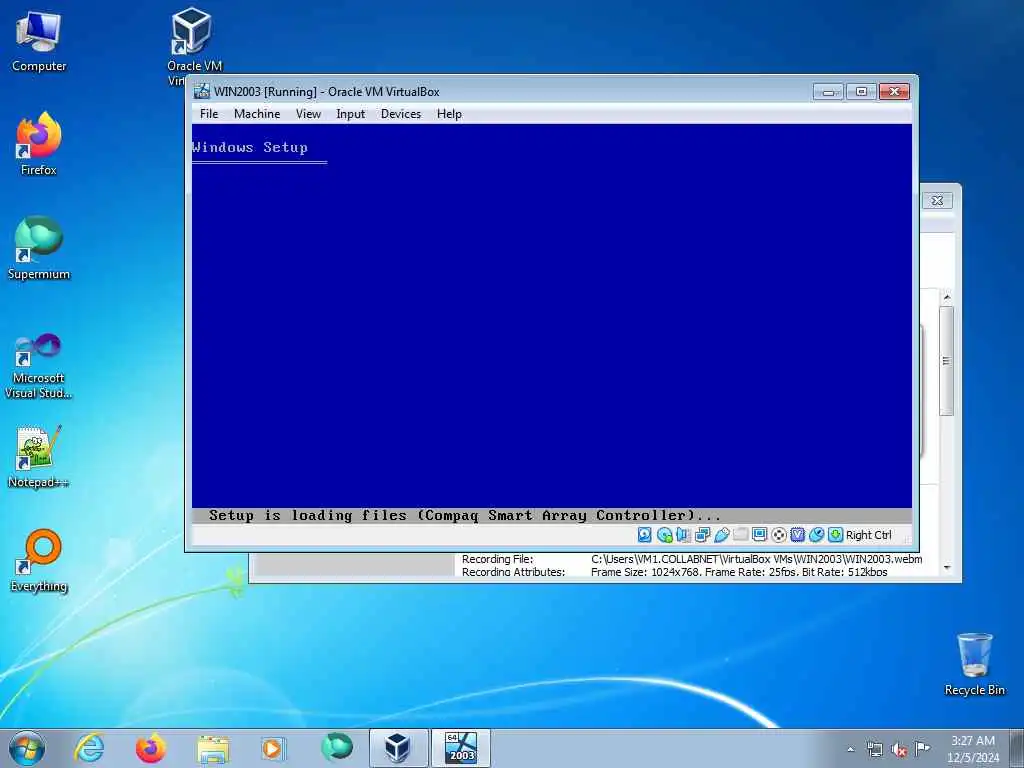Viewport: 1024px width, 768px height.
Task: Open the Windows Start menu orb
Action: (x=27, y=748)
